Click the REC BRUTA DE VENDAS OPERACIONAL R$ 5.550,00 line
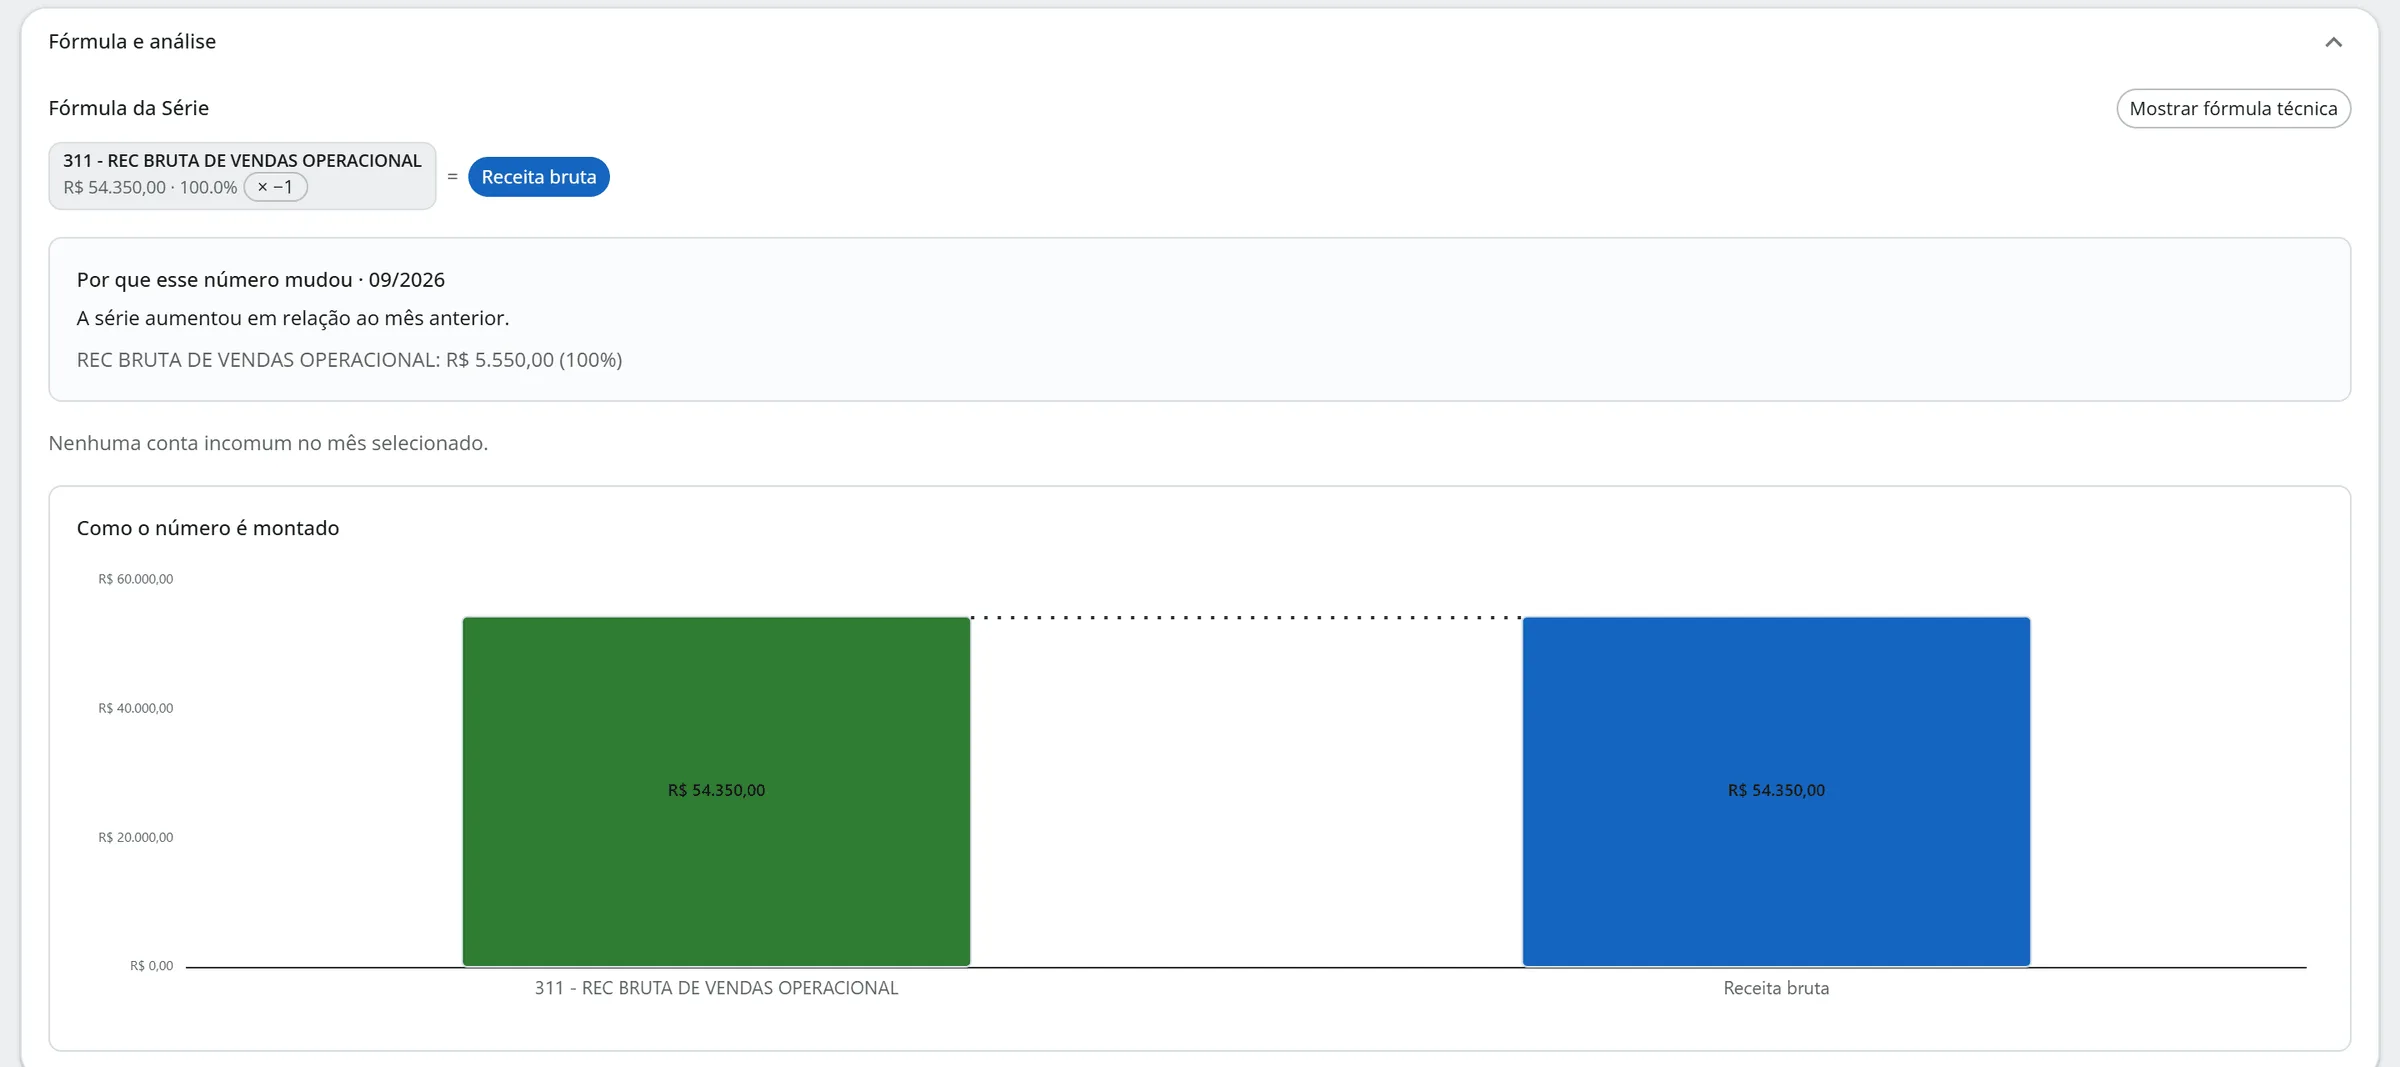 tap(349, 360)
